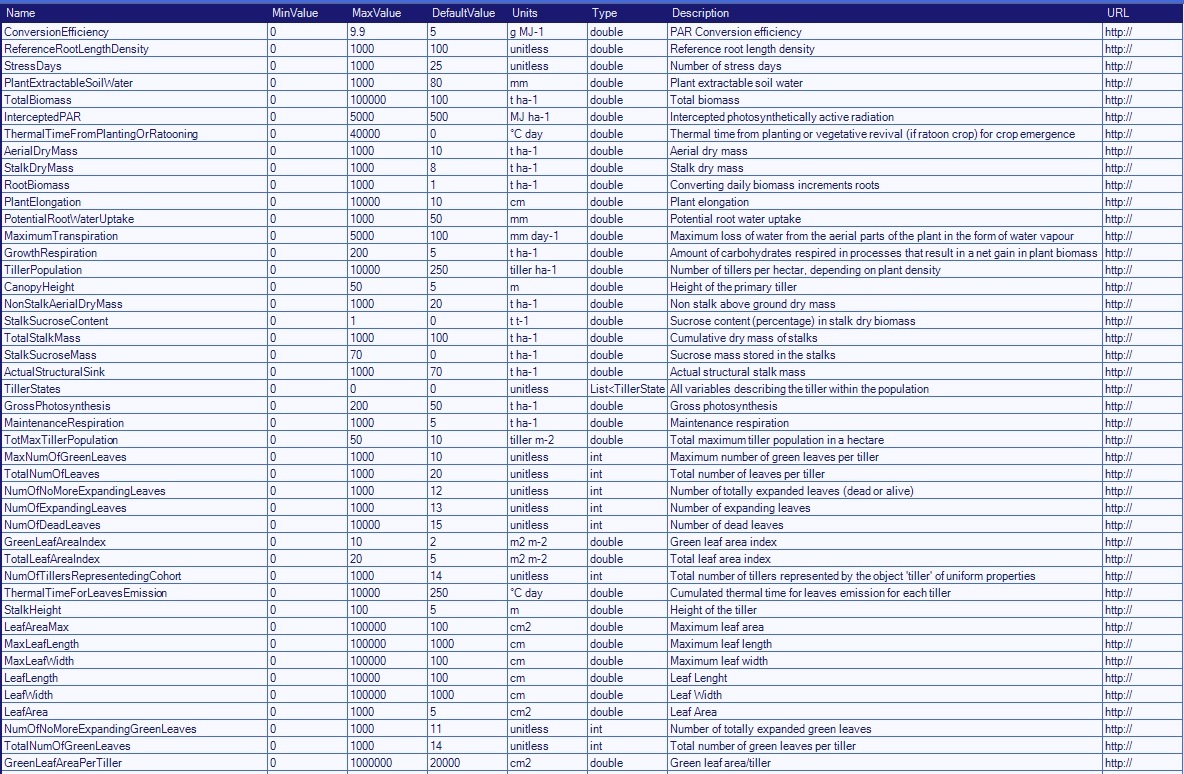This screenshot has width=1184, height=774.
Task: Select the MaxLeafWidth name cell
Action: point(134,661)
